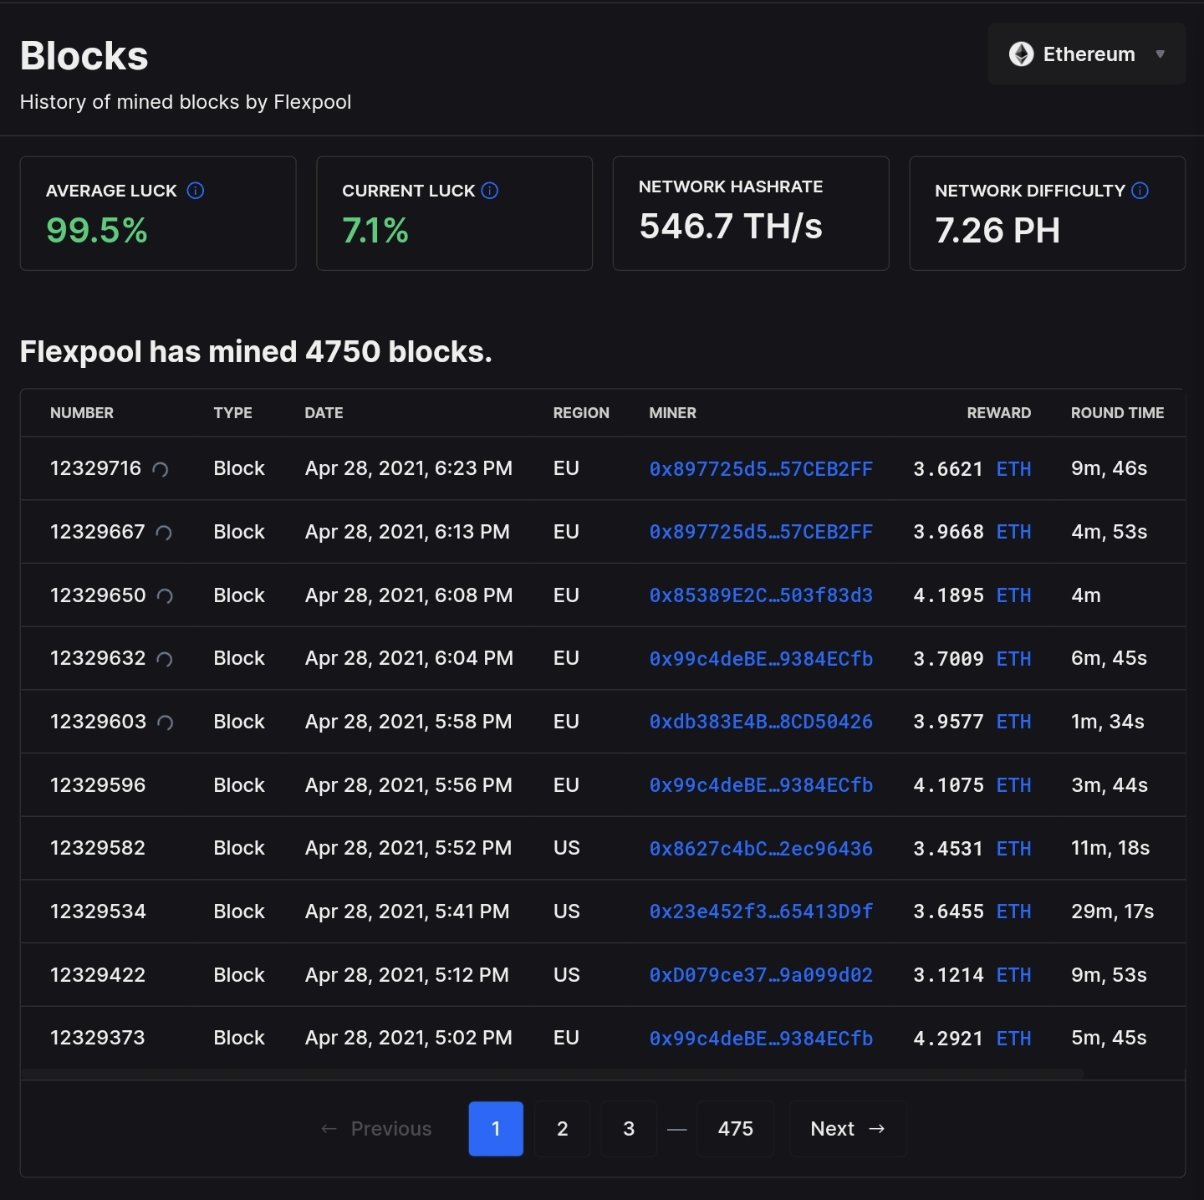Open miner link 0x85389E2C…503f83d3

761,595
